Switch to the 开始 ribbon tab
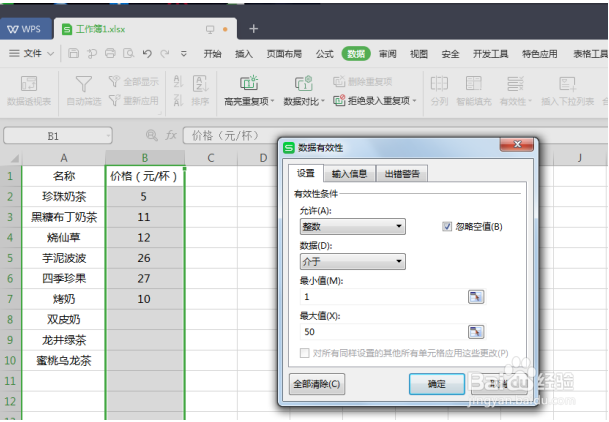This screenshot has height=422, width=609. 212,54
